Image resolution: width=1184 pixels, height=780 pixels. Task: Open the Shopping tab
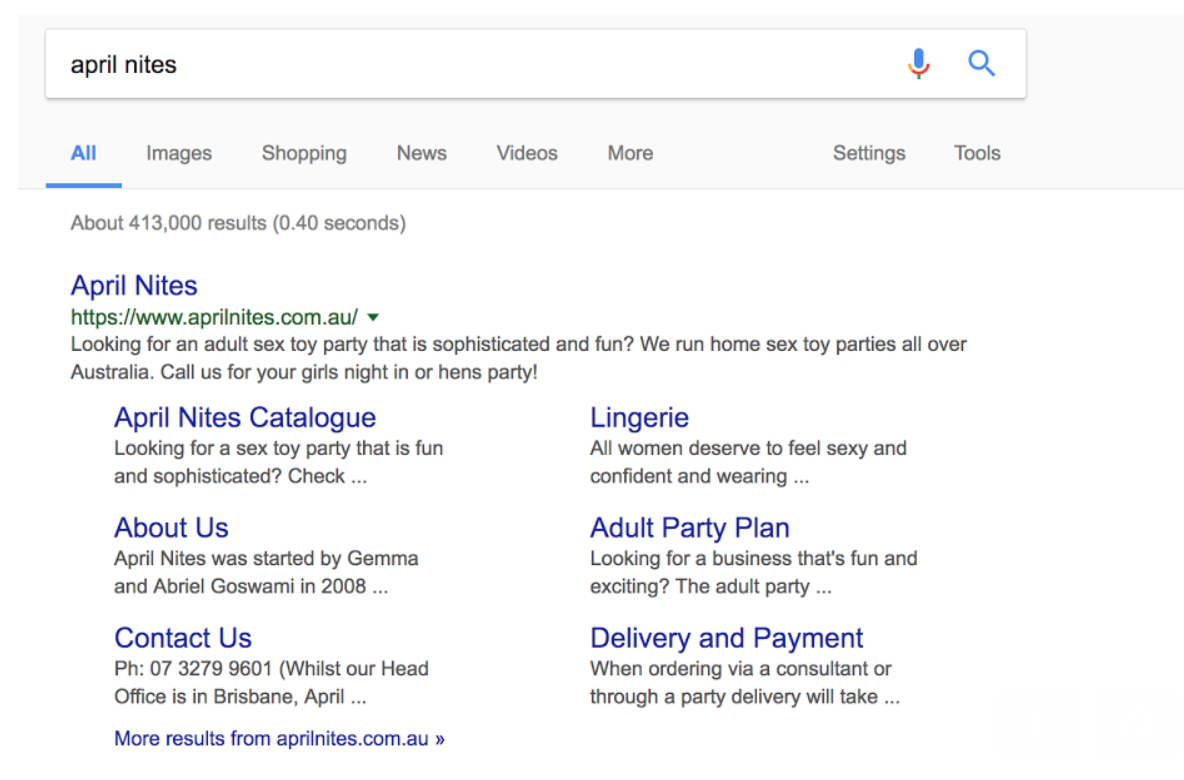point(304,153)
